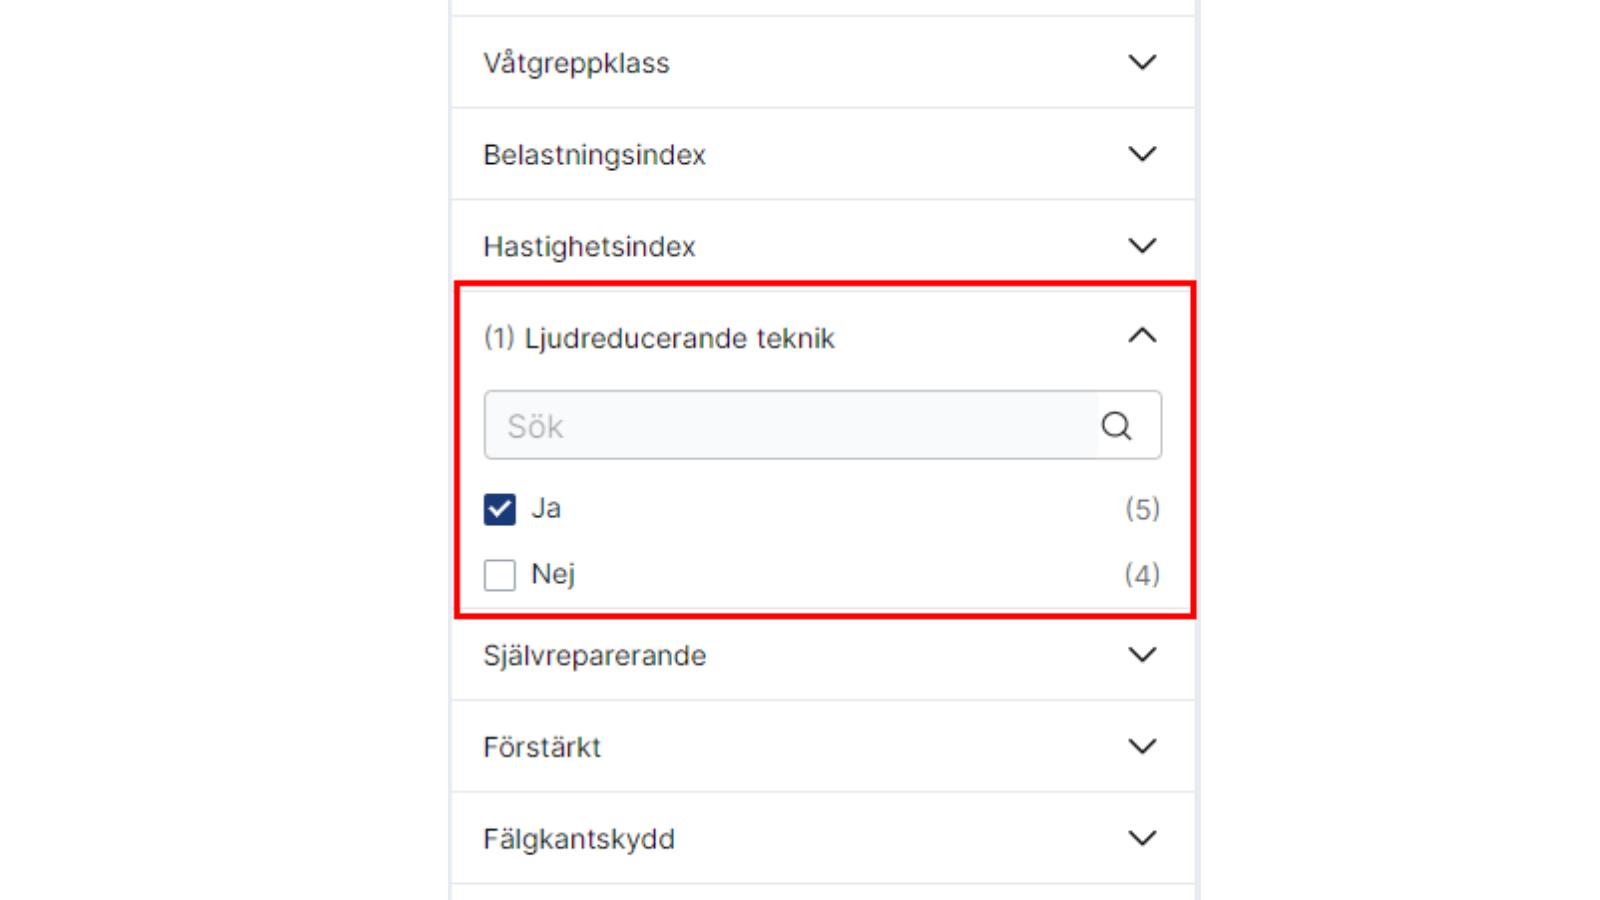Screen dimensions: 1600x900
Task: Click the chevron beside Våtgreppklass
Action: click(x=1141, y=62)
